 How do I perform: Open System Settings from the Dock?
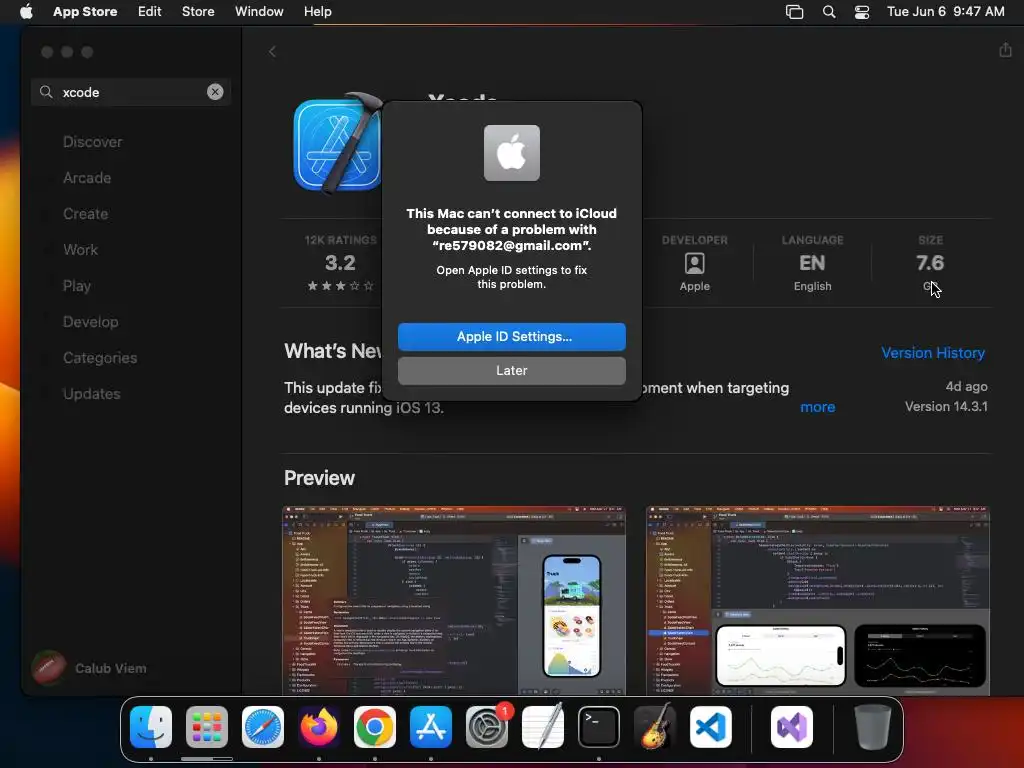487,727
